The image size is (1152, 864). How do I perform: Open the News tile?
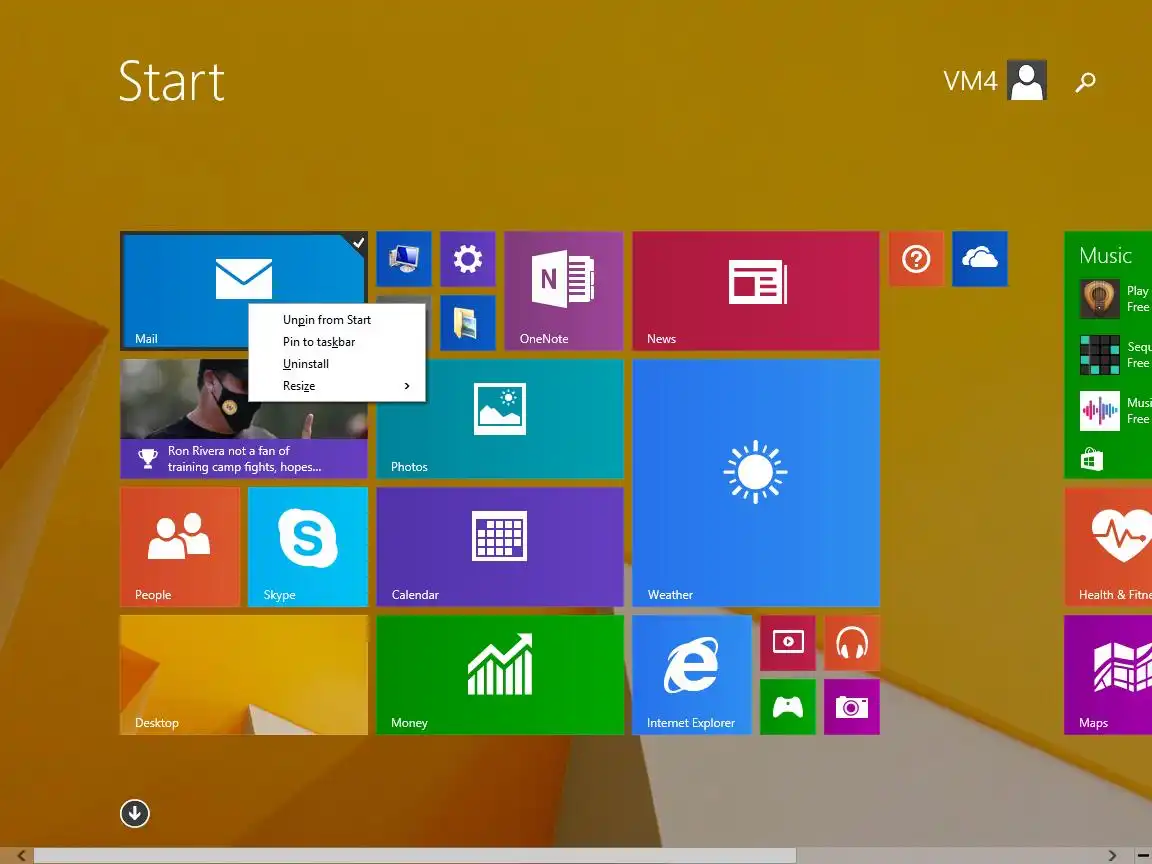(x=755, y=290)
